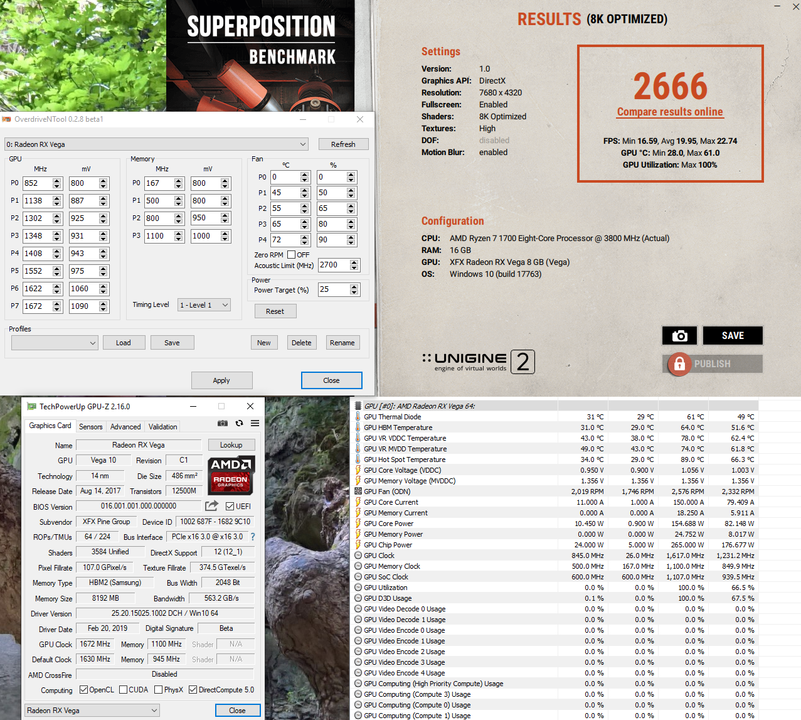Click the GPU Utilization sensor icon
This screenshot has width=801, height=720.
pyautogui.click(x=358, y=588)
